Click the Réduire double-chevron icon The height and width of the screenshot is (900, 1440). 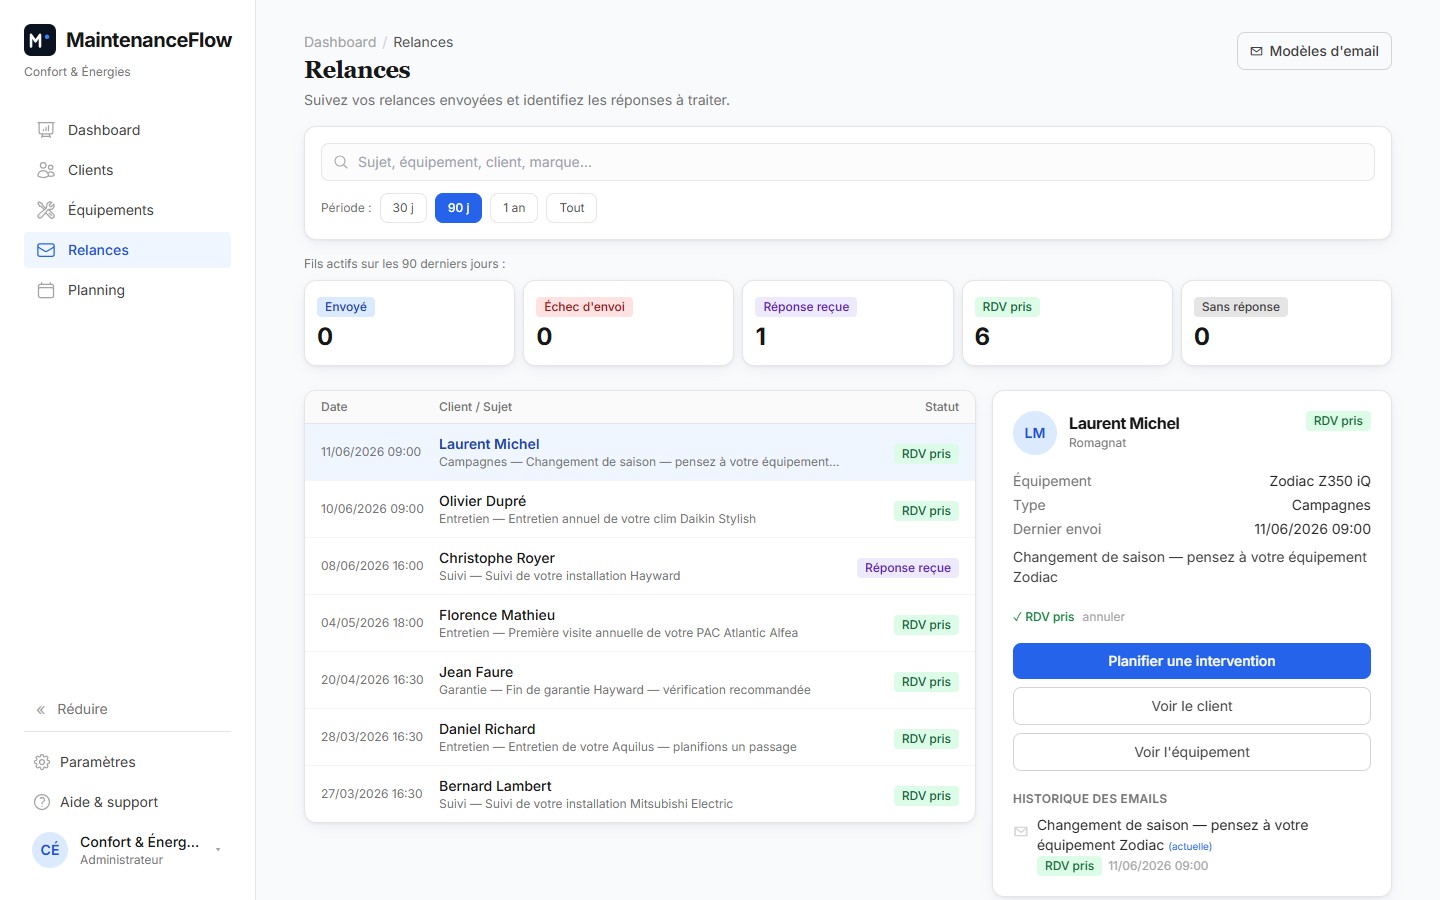41,710
